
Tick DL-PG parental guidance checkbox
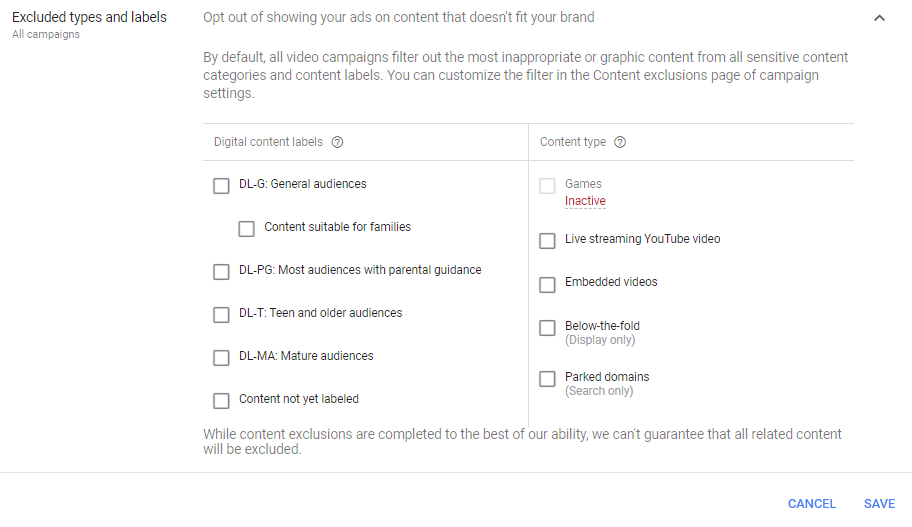pos(221,272)
